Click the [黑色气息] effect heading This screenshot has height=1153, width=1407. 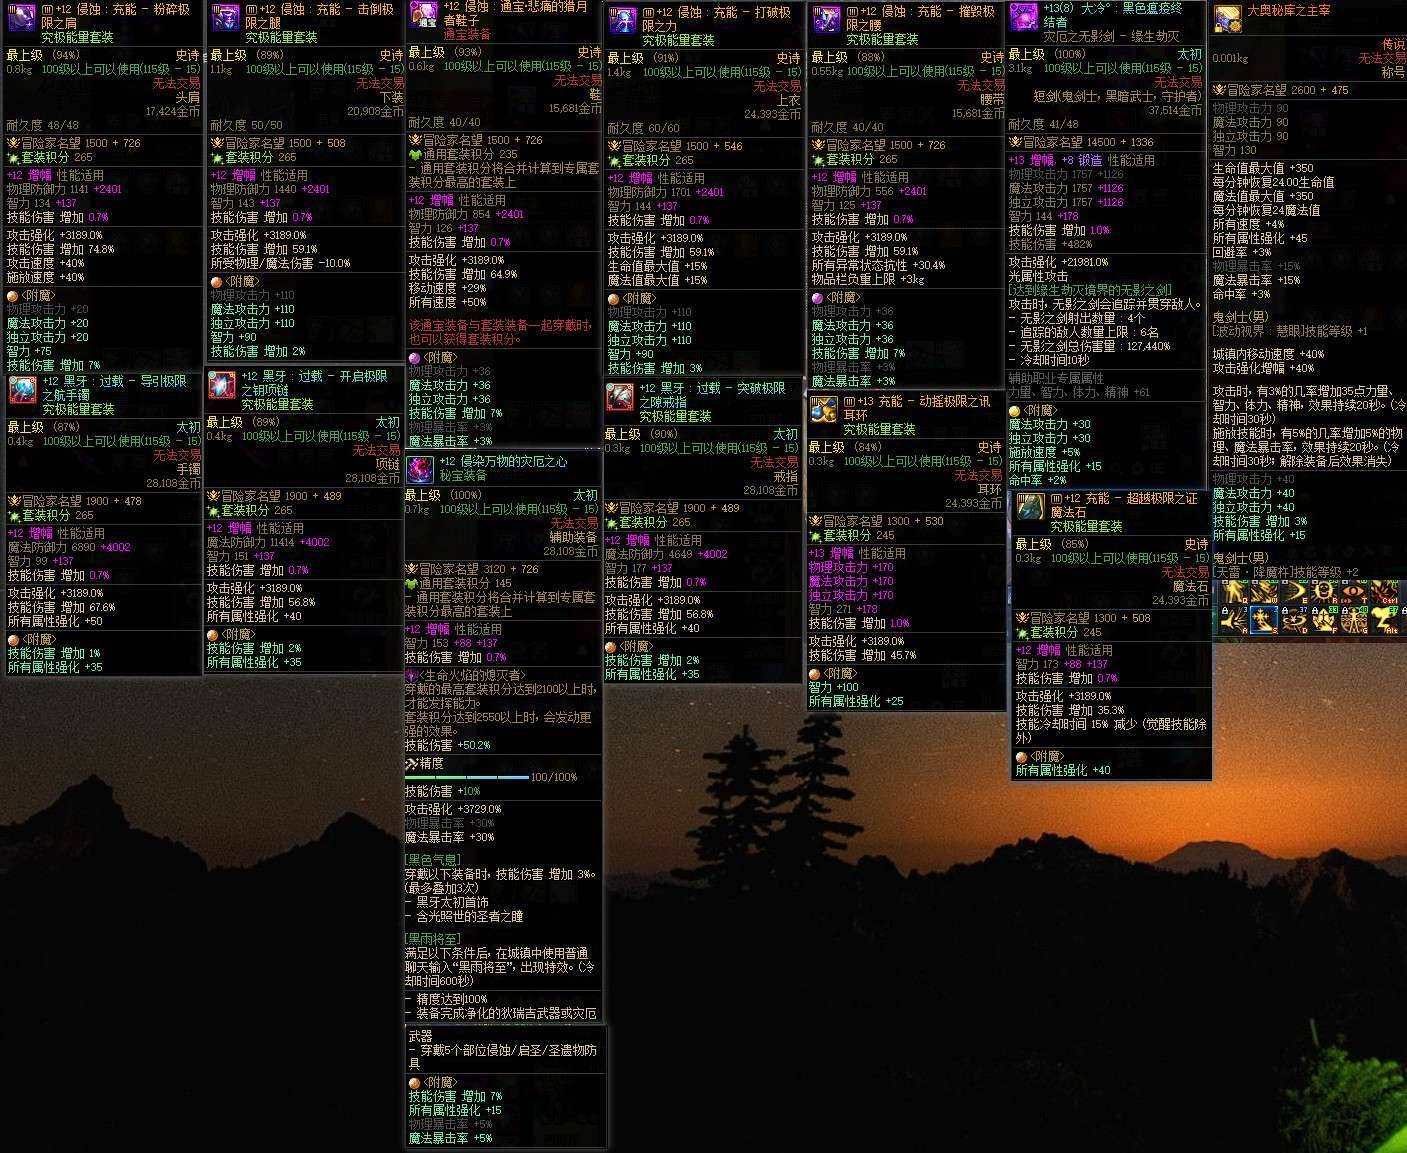[433, 860]
